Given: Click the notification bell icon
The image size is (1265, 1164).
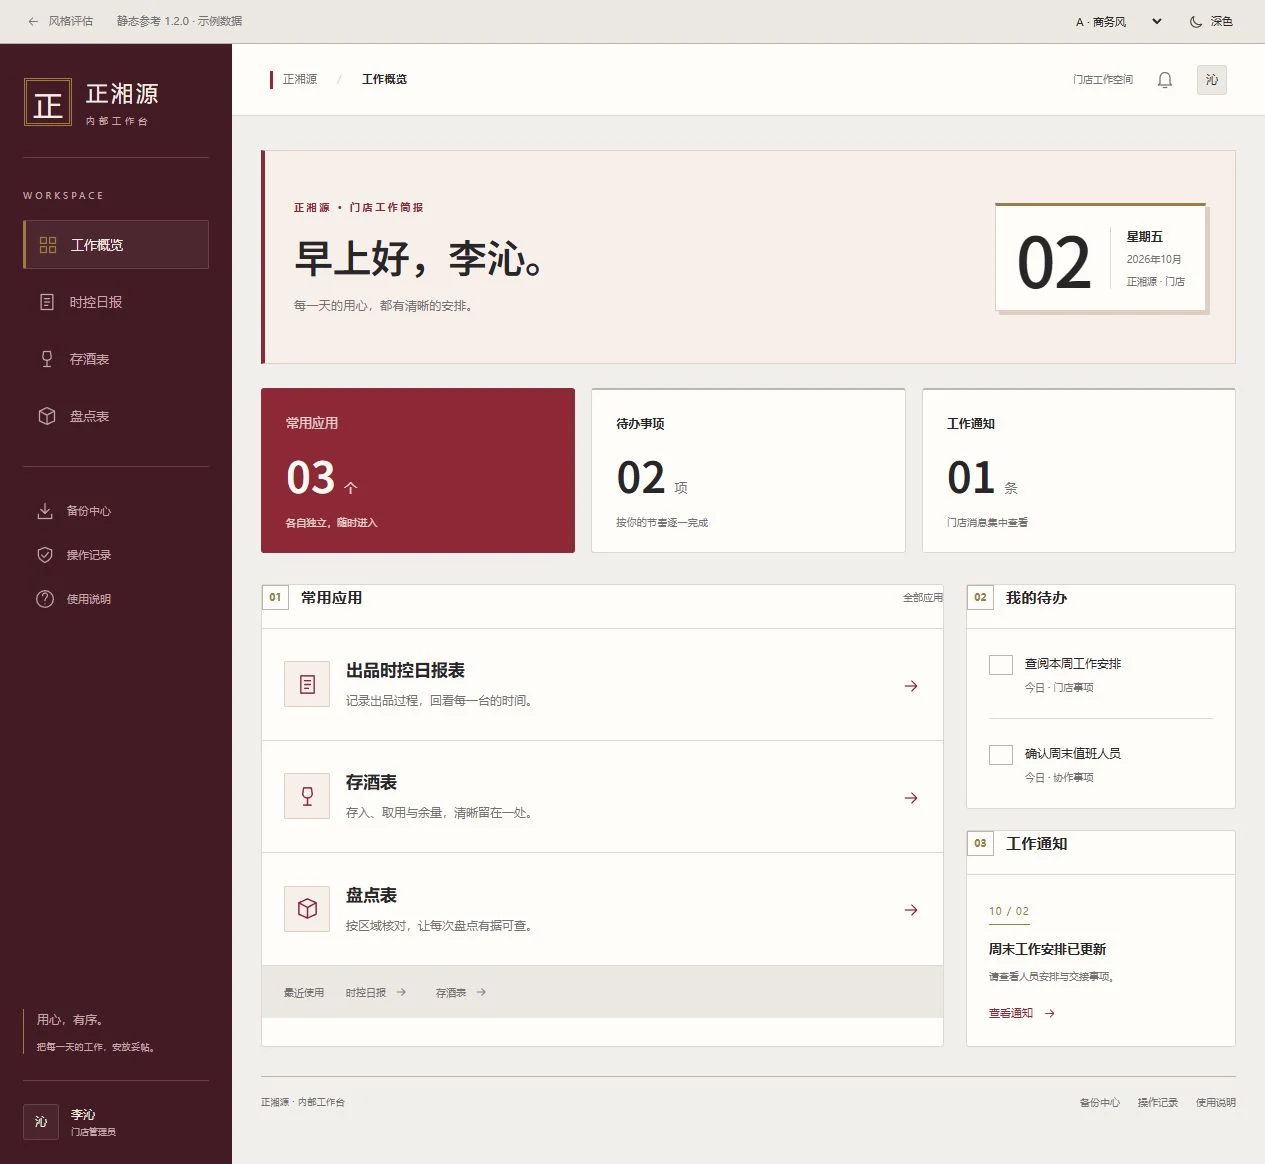Looking at the screenshot, I should click(1165, 80).
